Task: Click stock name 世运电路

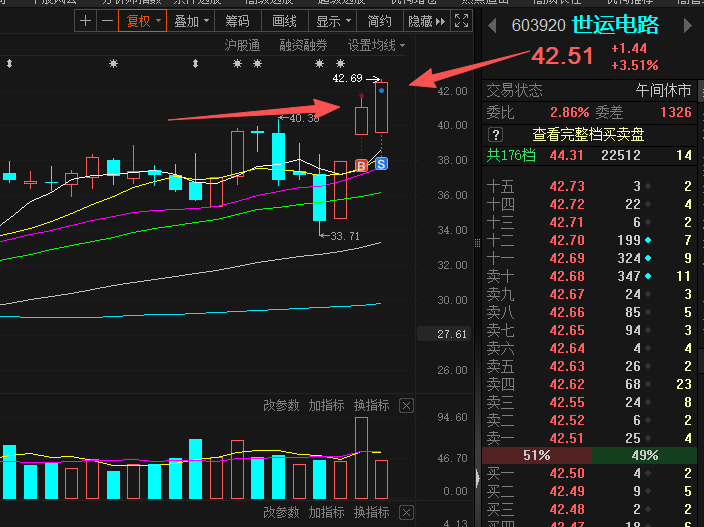Action: pos(616,25)
